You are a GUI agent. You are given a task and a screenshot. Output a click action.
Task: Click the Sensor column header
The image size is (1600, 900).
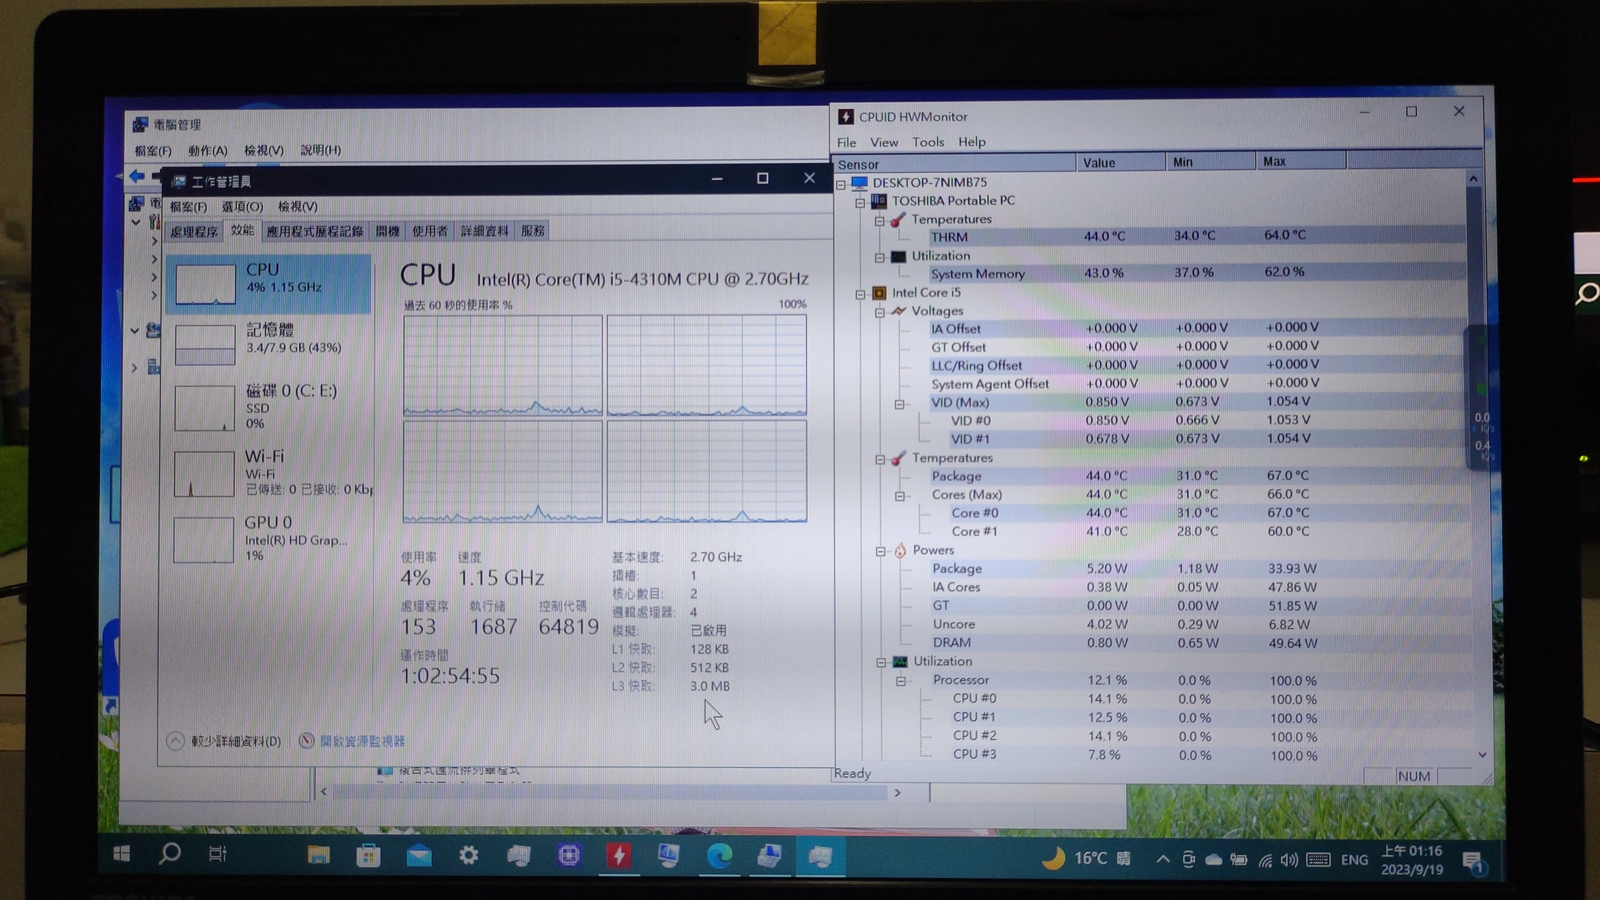[955, 163]
